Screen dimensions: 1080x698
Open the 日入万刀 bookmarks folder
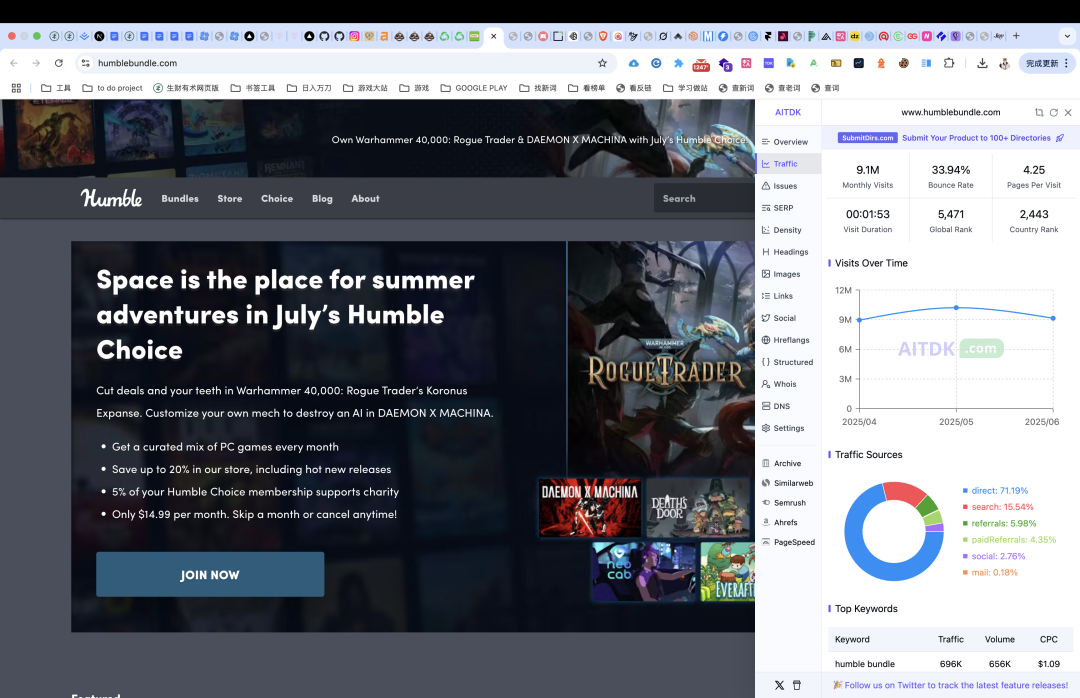[309, 88]
